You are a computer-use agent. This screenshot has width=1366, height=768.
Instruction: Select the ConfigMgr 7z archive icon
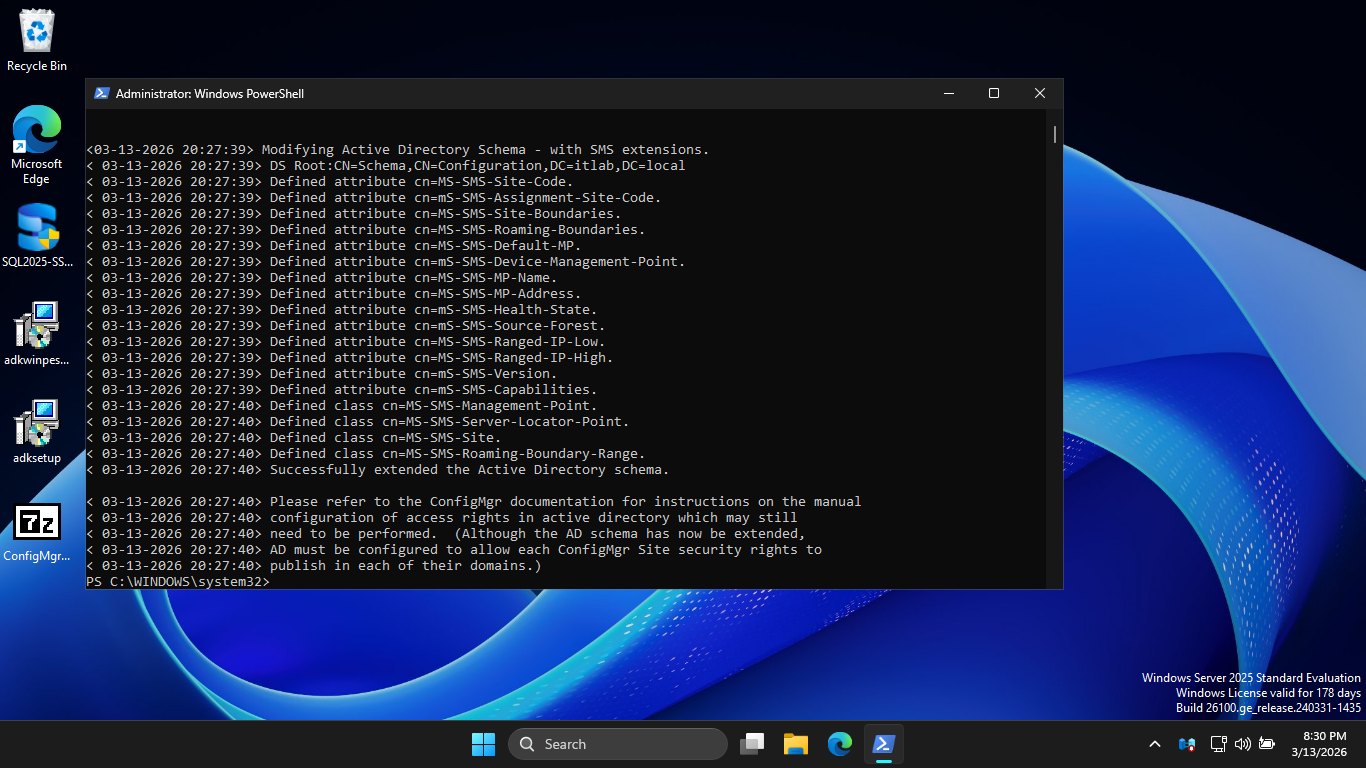click(x=37, y=532)
